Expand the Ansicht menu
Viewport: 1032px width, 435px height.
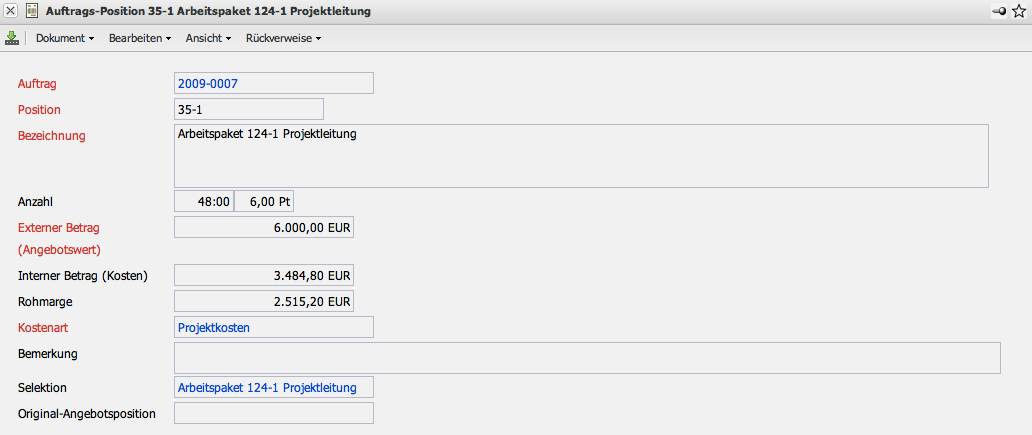[x=209, y=38]
